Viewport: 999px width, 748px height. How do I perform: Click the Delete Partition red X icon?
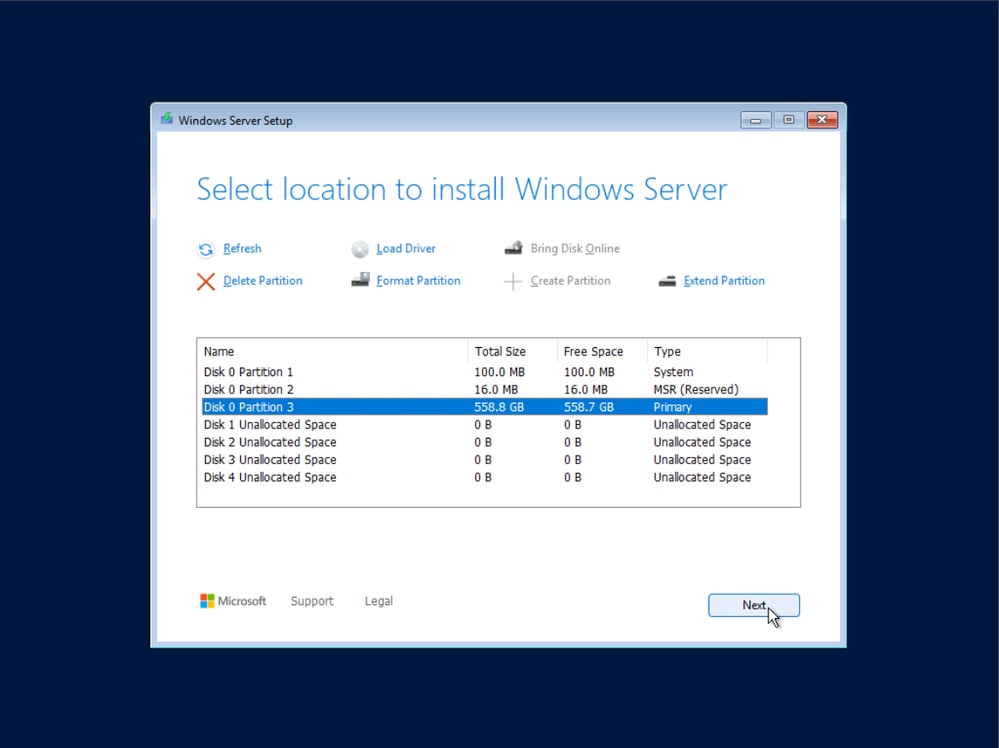click(x=205, y=281)
